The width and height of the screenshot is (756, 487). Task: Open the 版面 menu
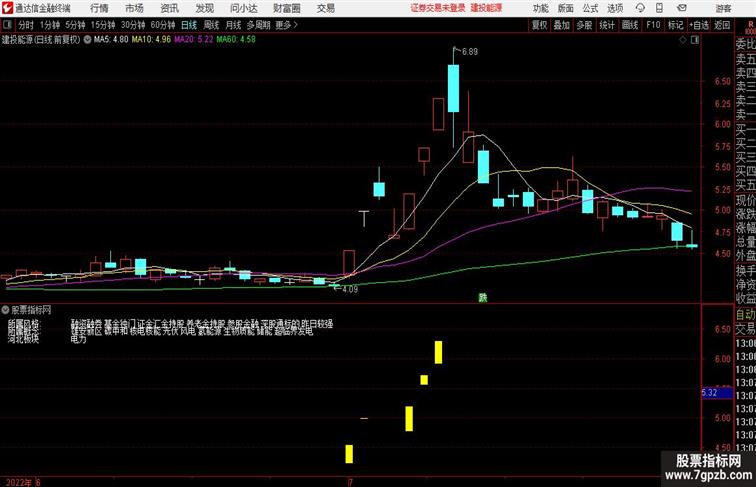566,8
